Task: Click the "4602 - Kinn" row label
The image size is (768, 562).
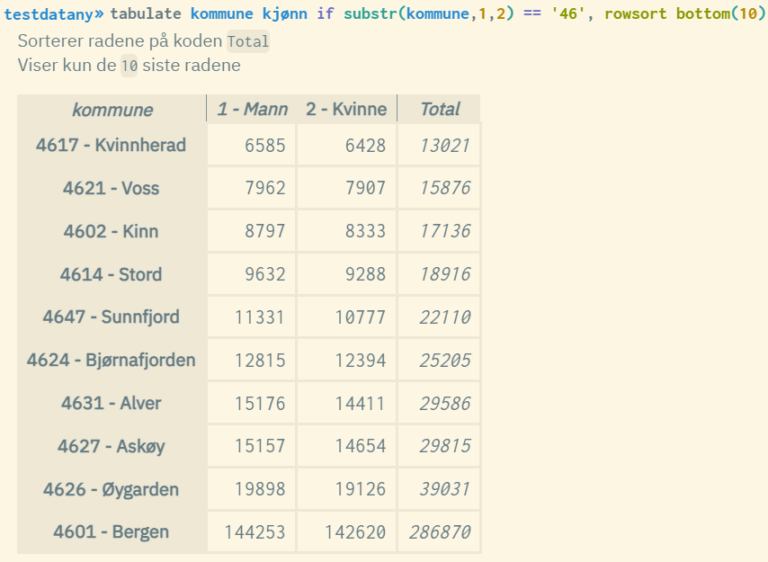Action: [x=111, y=231]
